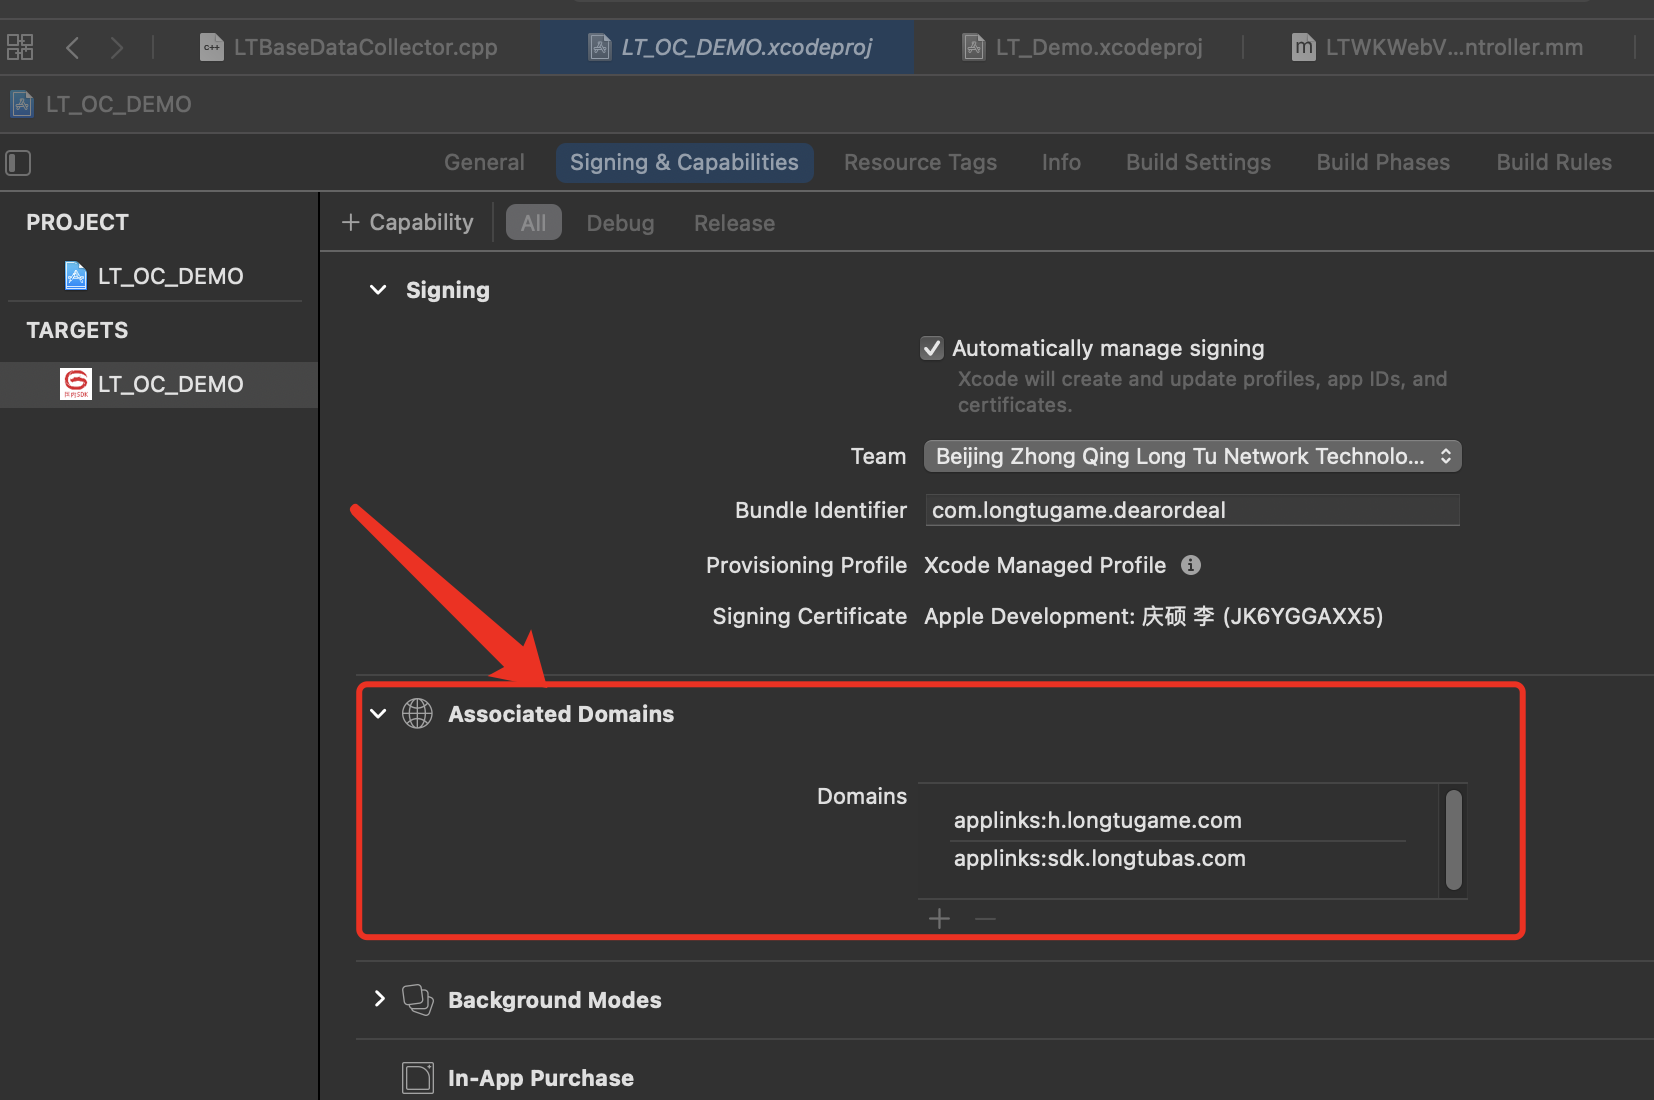1654x1100 pixels.
Task: Click the Bundle Identifier text field
Action: coord(1192,510)
